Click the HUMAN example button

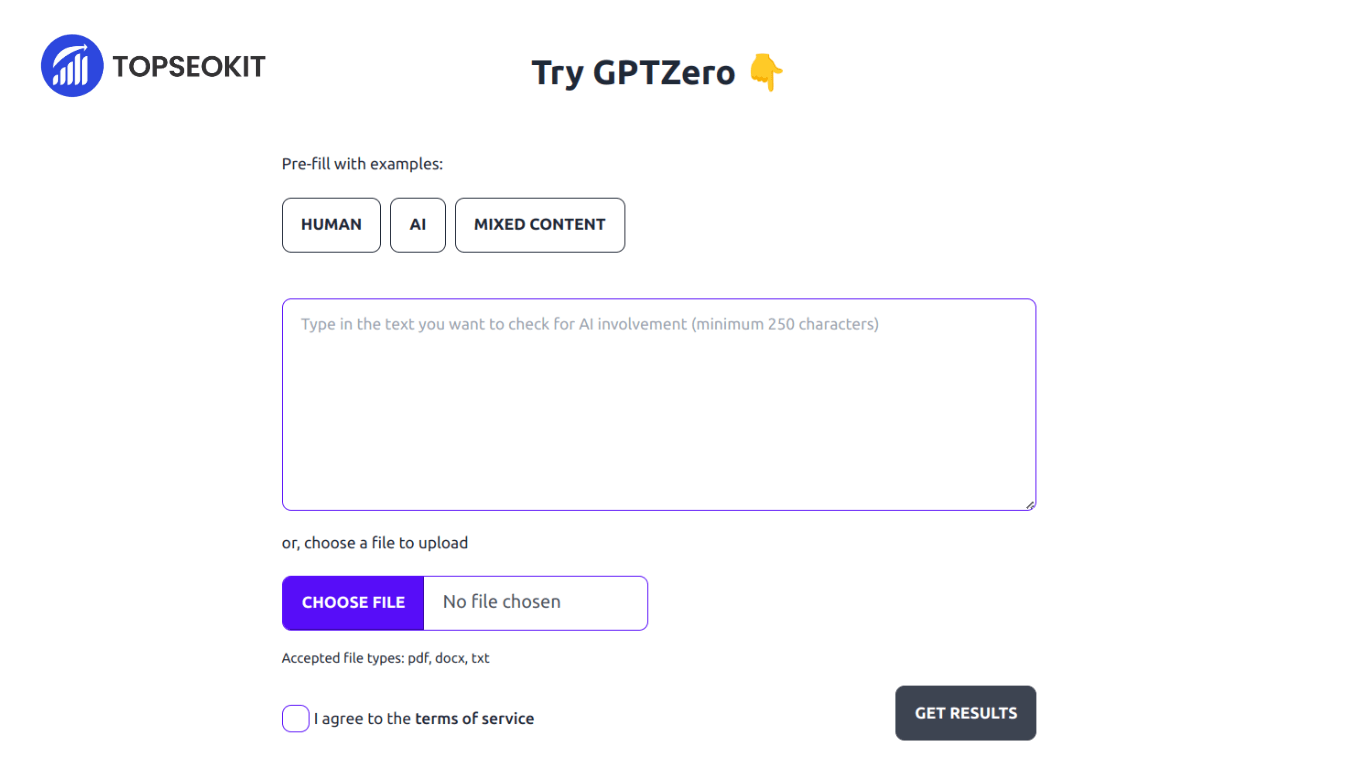(x=331, y=224)
